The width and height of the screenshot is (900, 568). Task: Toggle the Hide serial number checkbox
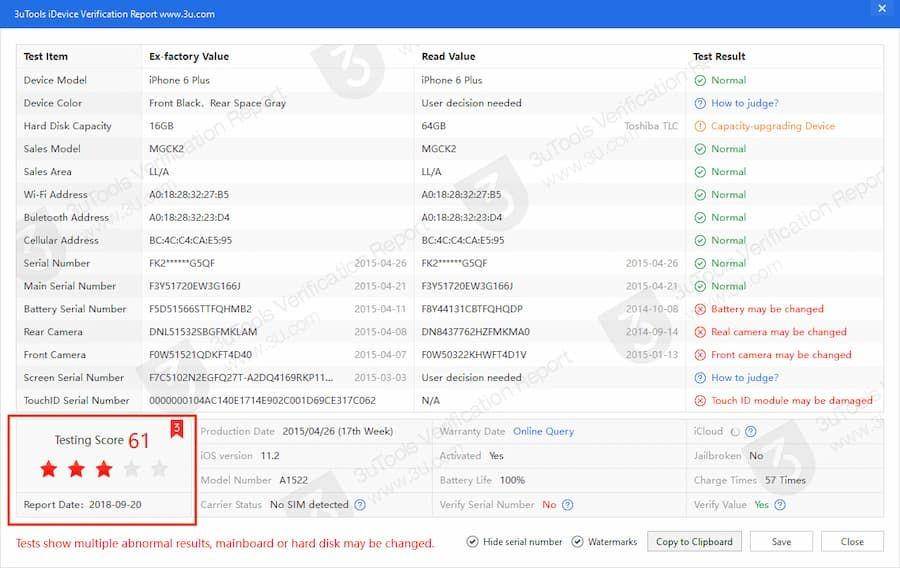pyautogui.click(x=472, y=542)
